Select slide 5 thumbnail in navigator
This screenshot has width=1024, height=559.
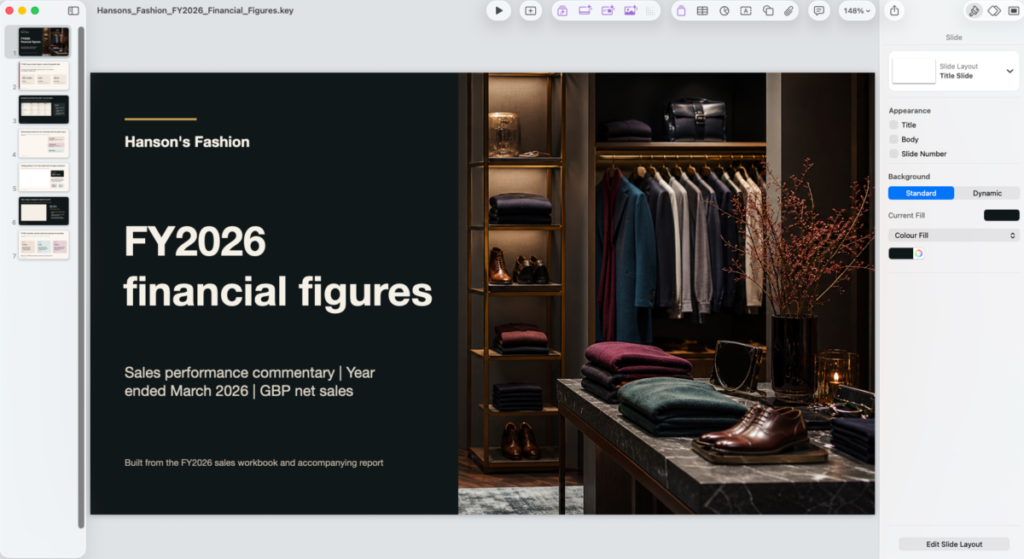point(43,177)
